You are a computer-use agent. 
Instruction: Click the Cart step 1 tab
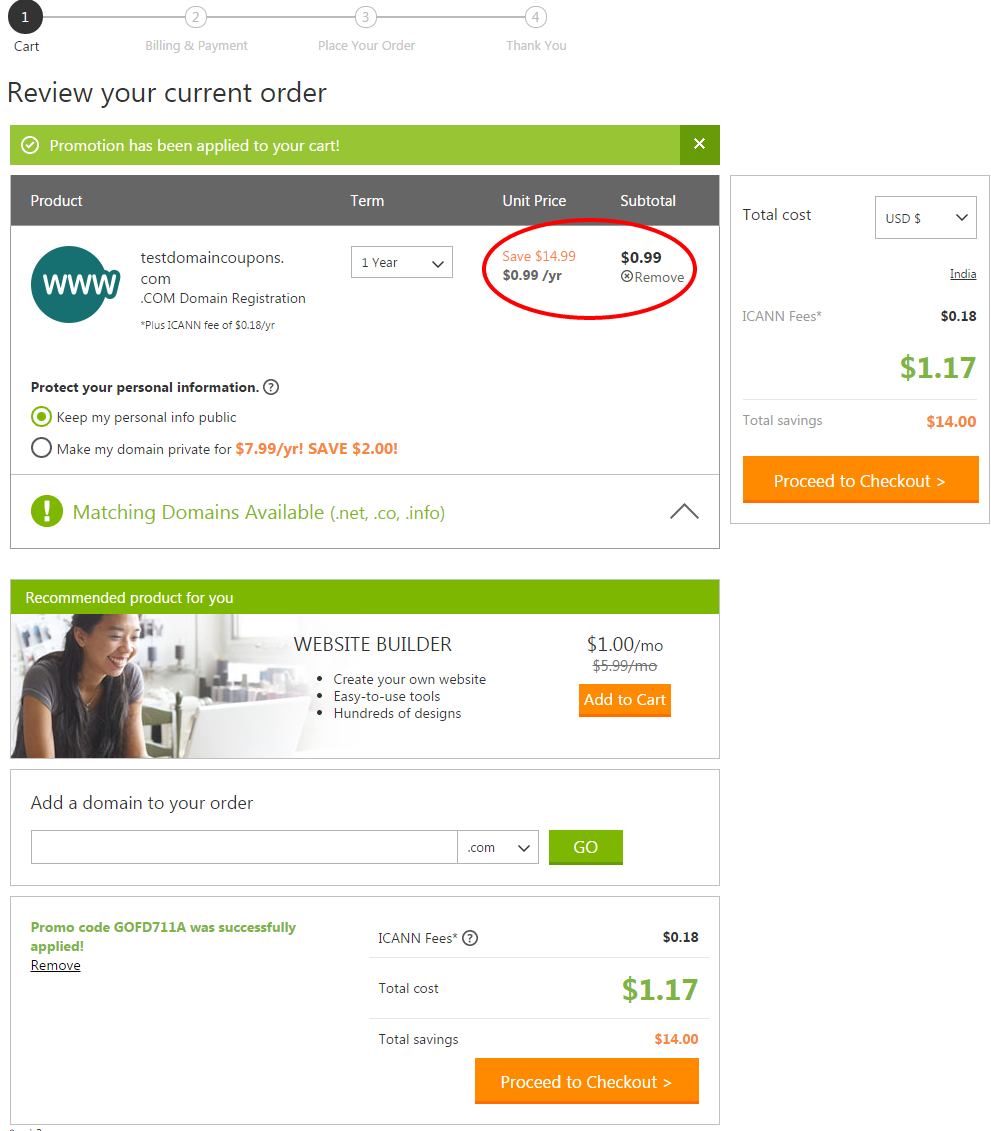pyautogui.click(x=25, y=29)
